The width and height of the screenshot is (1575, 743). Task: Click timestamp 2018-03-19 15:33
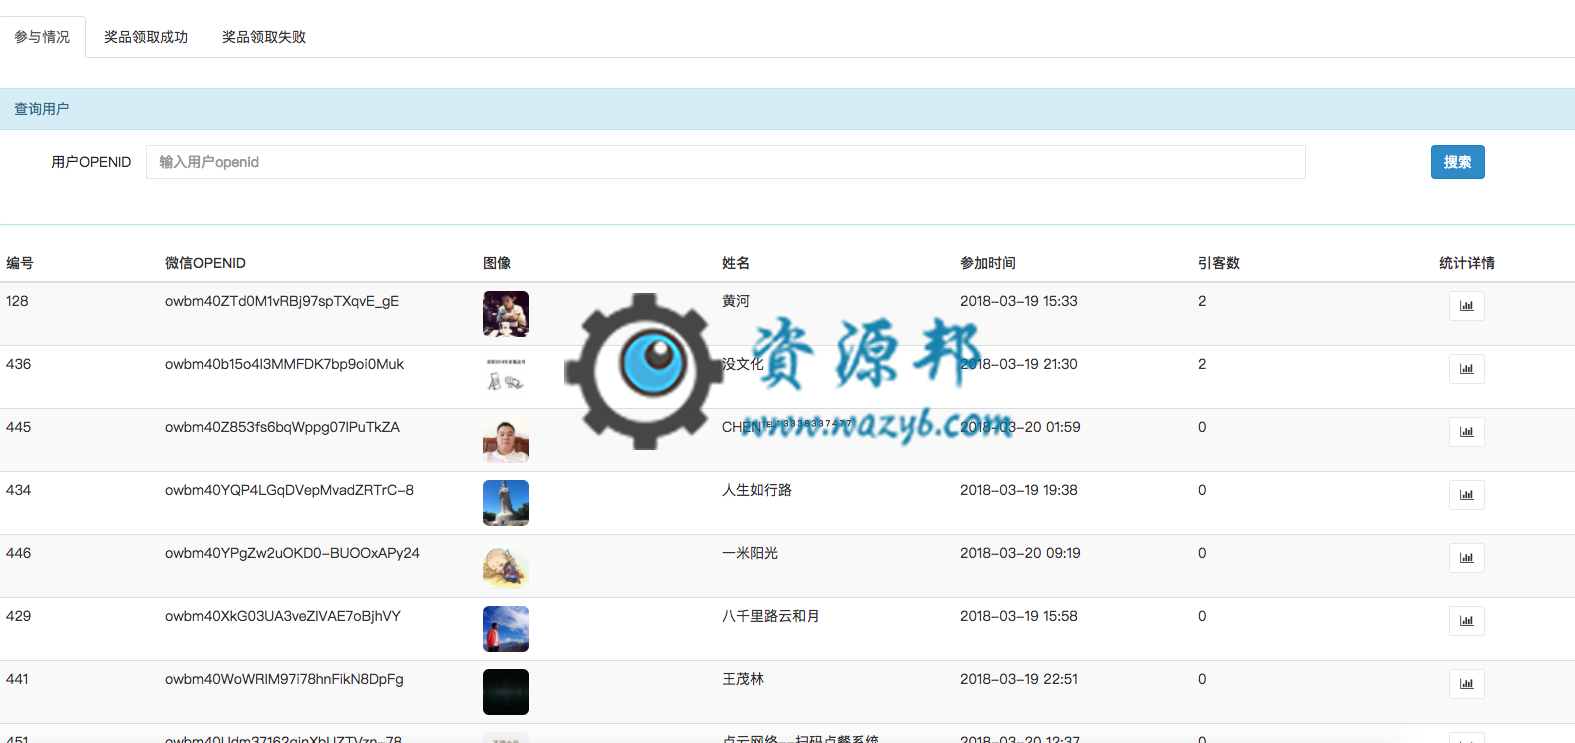(x=1019, y=301)
